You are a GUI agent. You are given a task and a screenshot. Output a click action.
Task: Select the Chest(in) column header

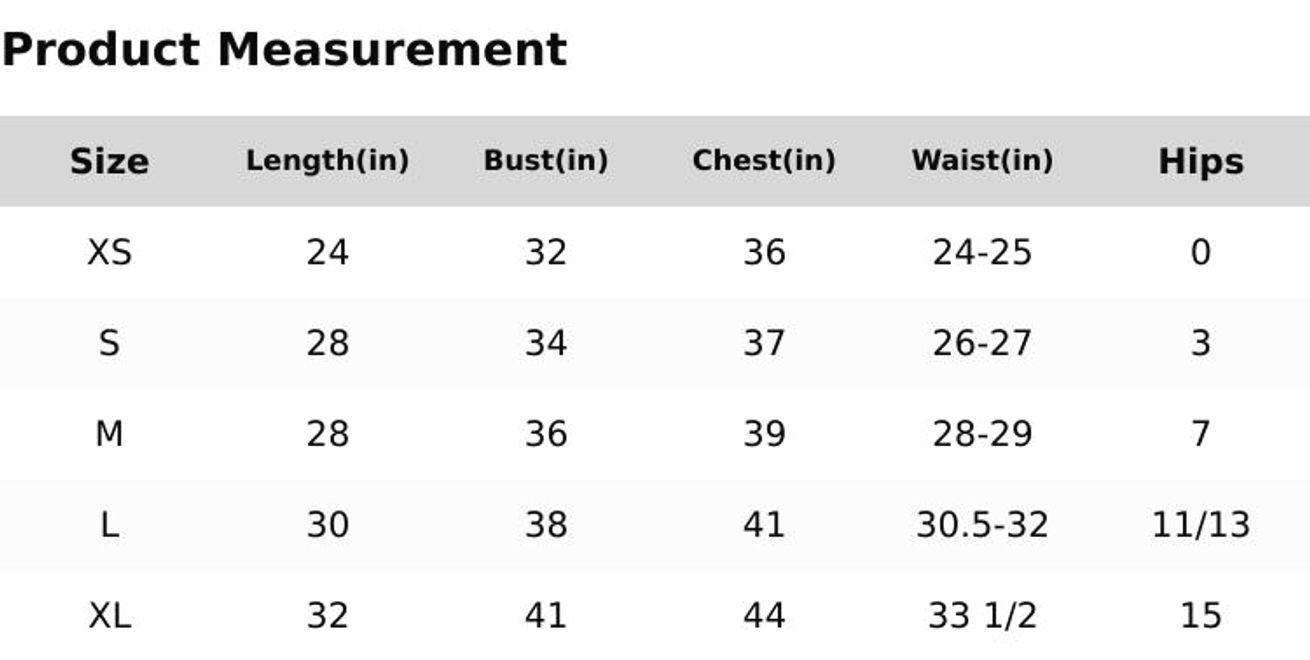[x=763, y=161]
